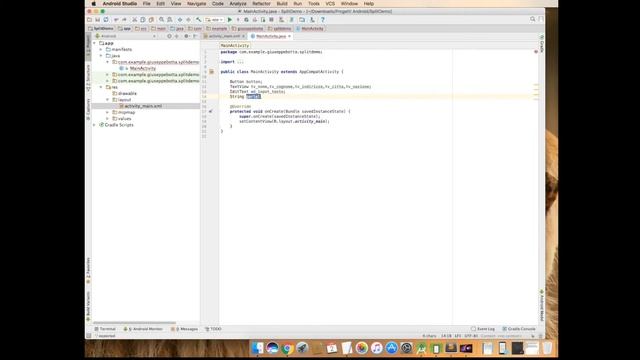Click the SplitDemo breadcrumb
This screenshot has height=360, width=640.
[101, 29]
